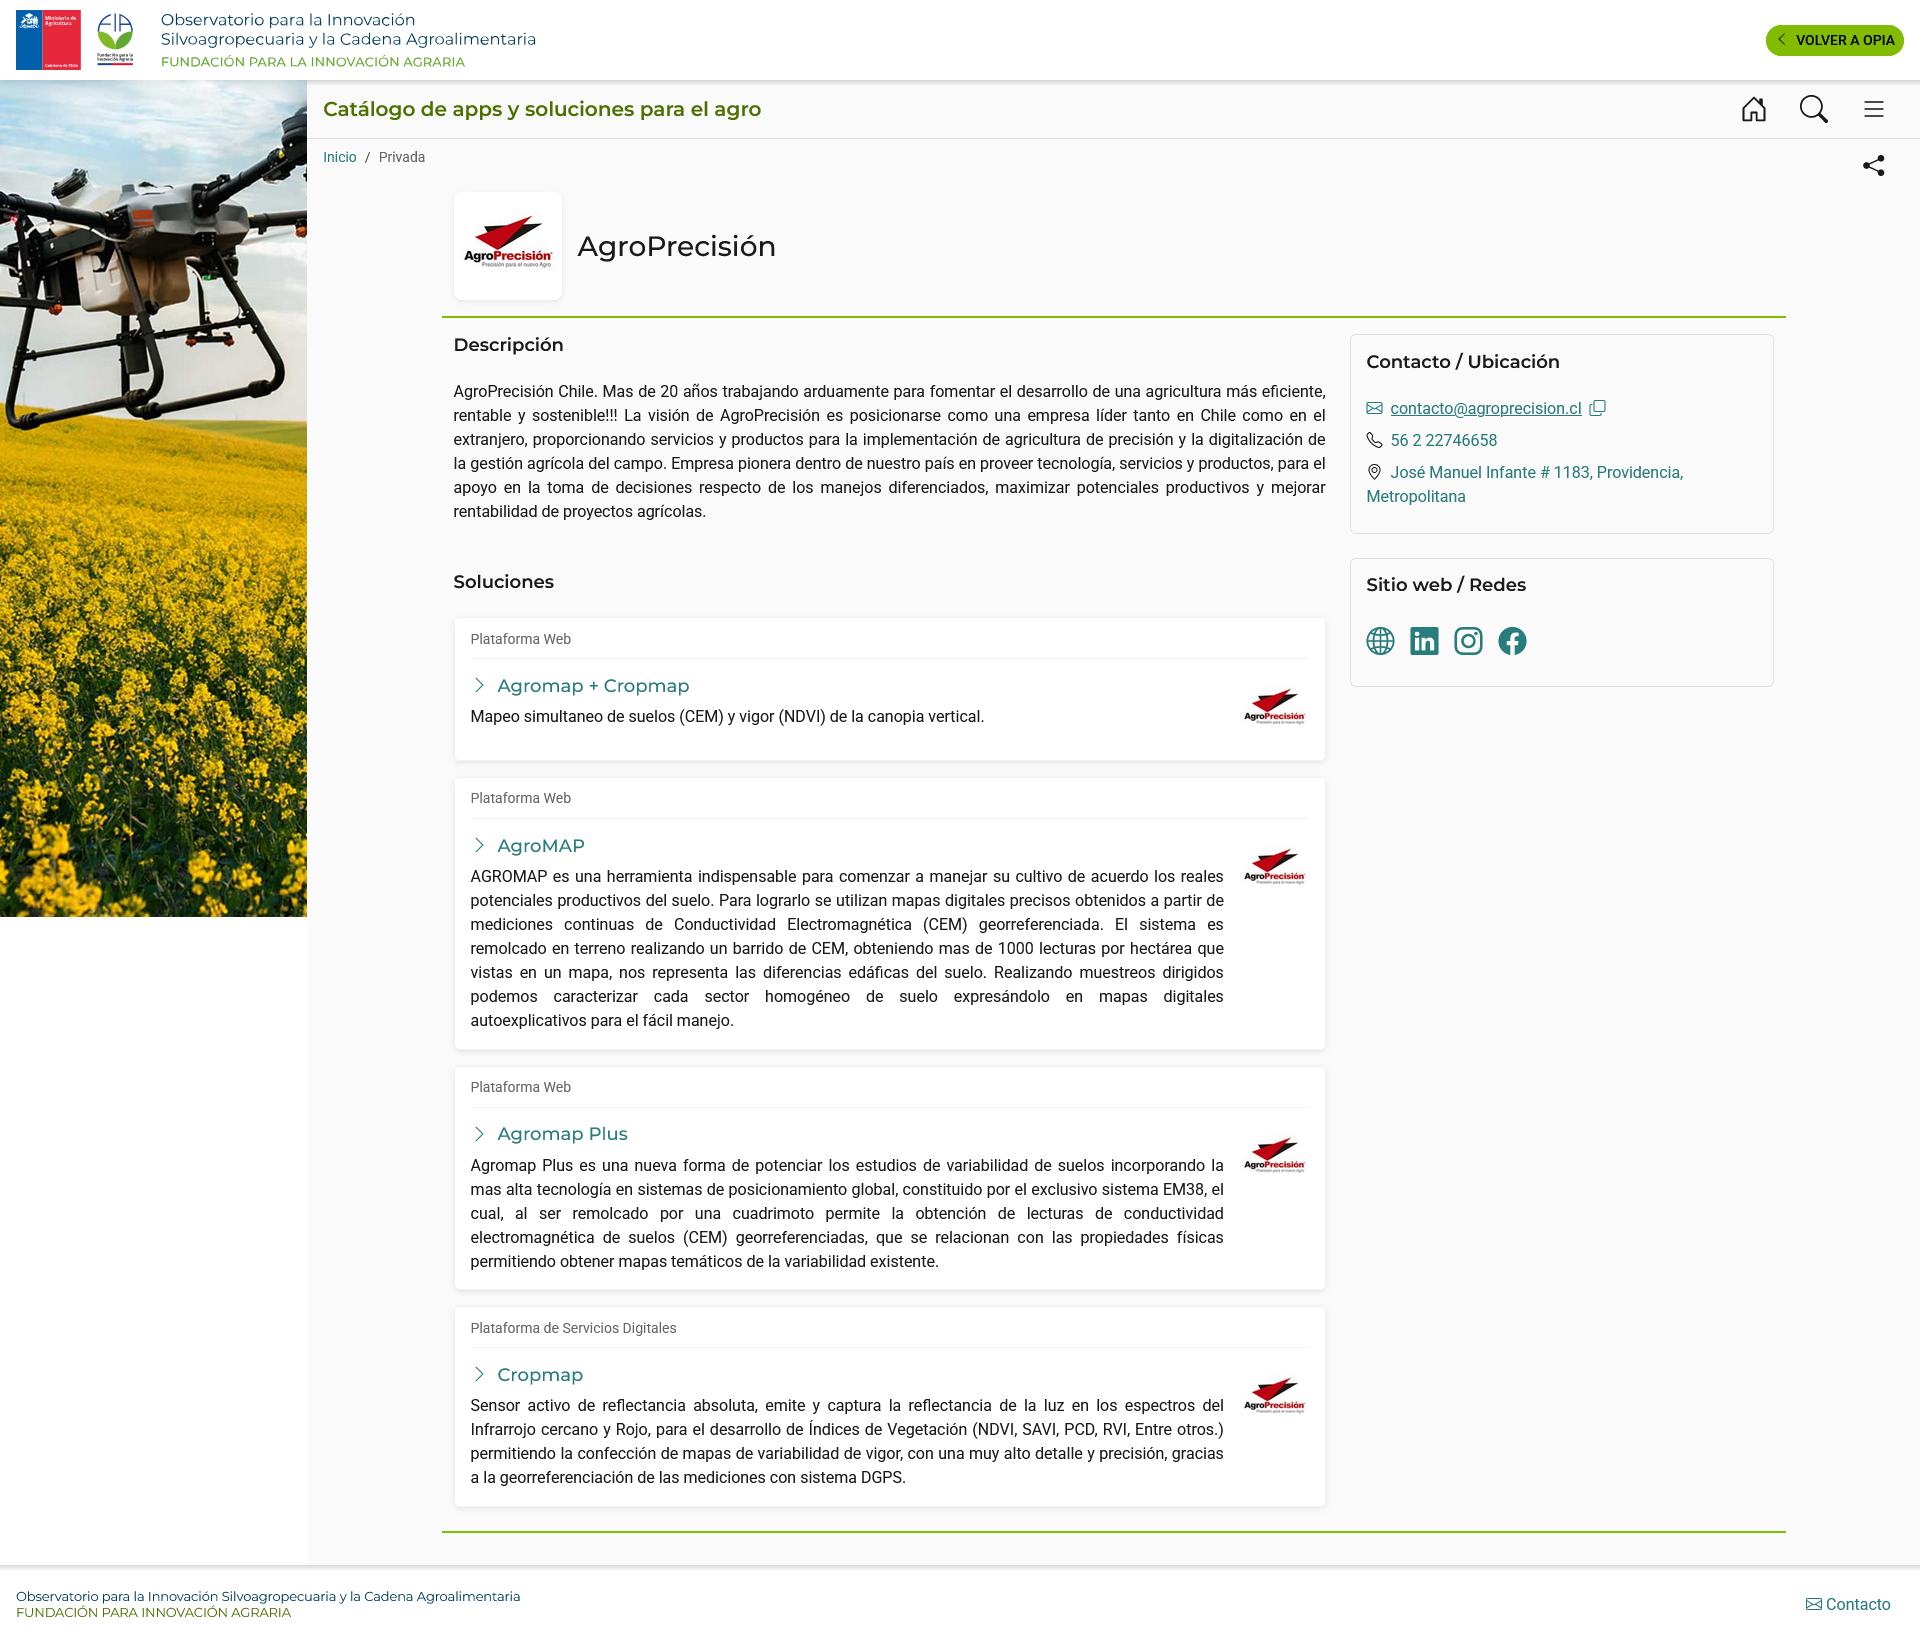Viewport: 1920px width, 1645px height.
Task: Open the José Manuel Infante address link
Action: (x=1524, y=484)
